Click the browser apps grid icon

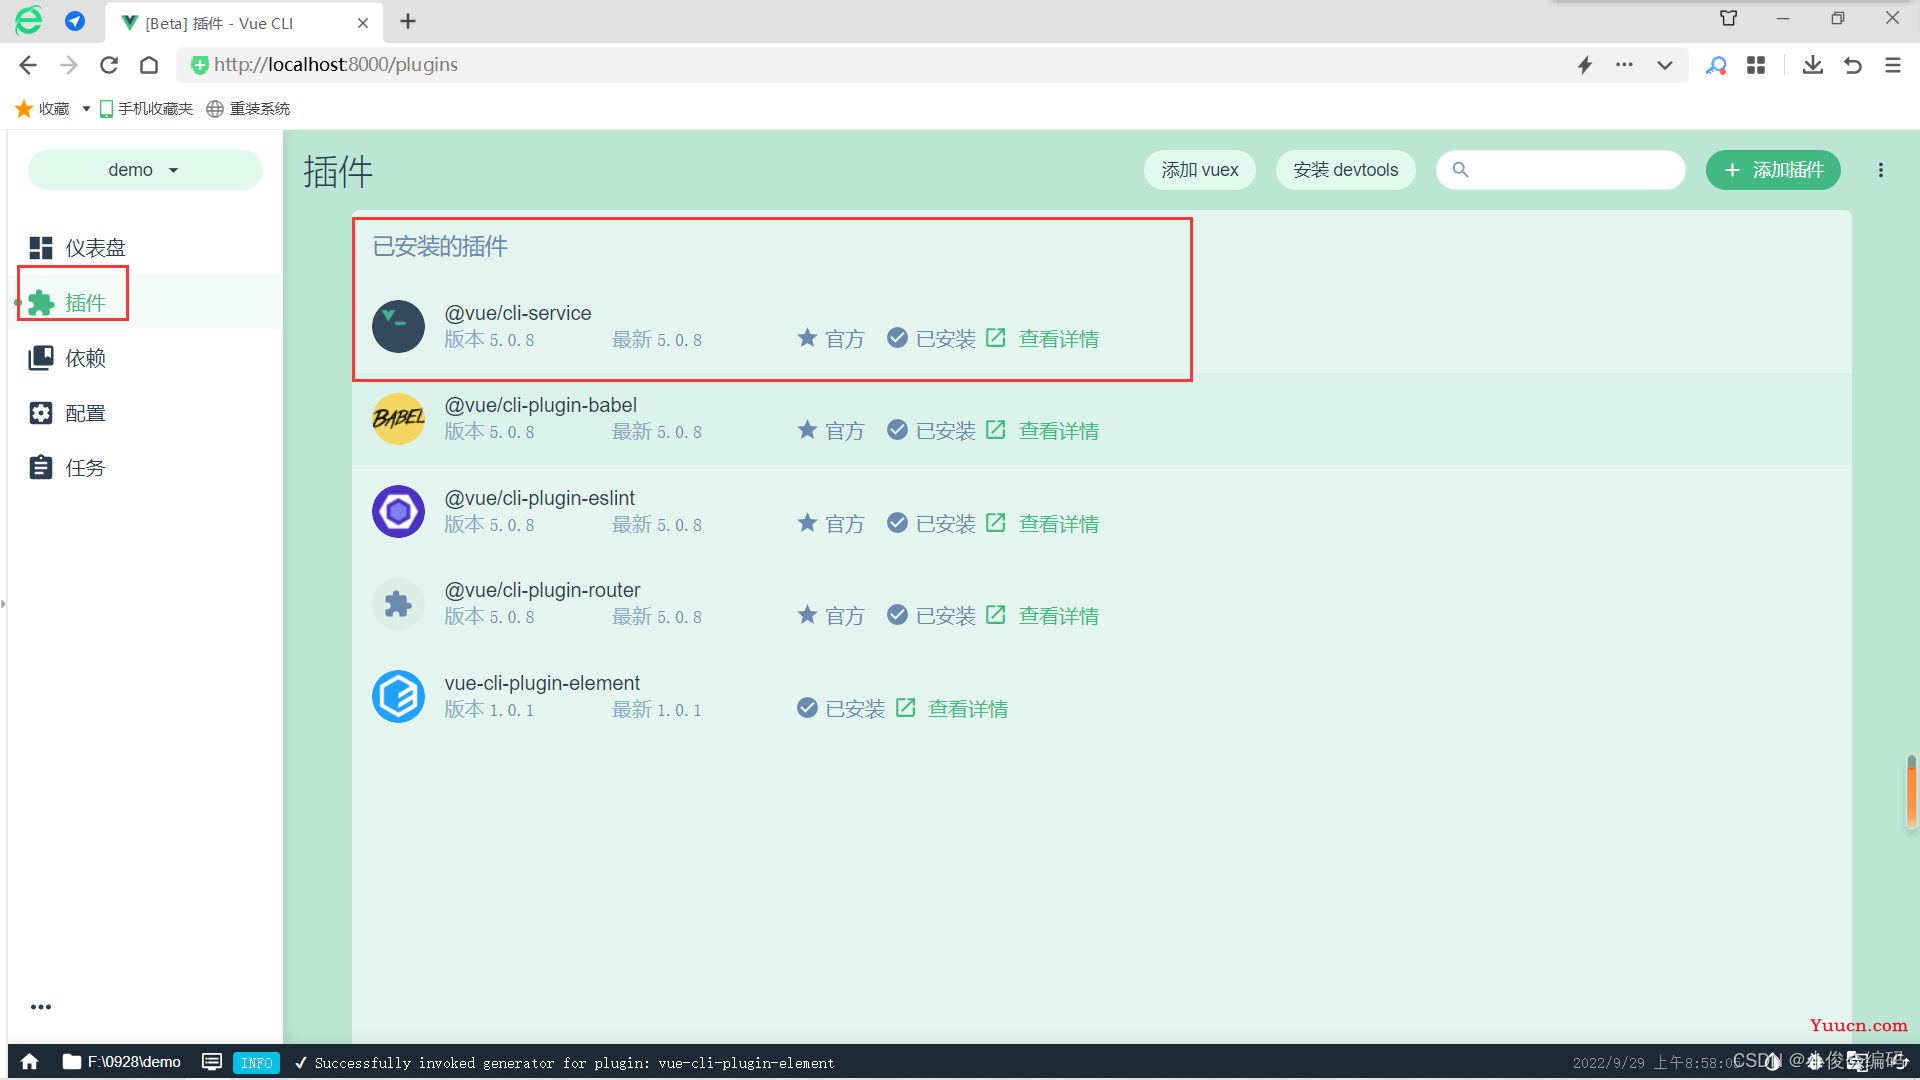[1756, 65]
